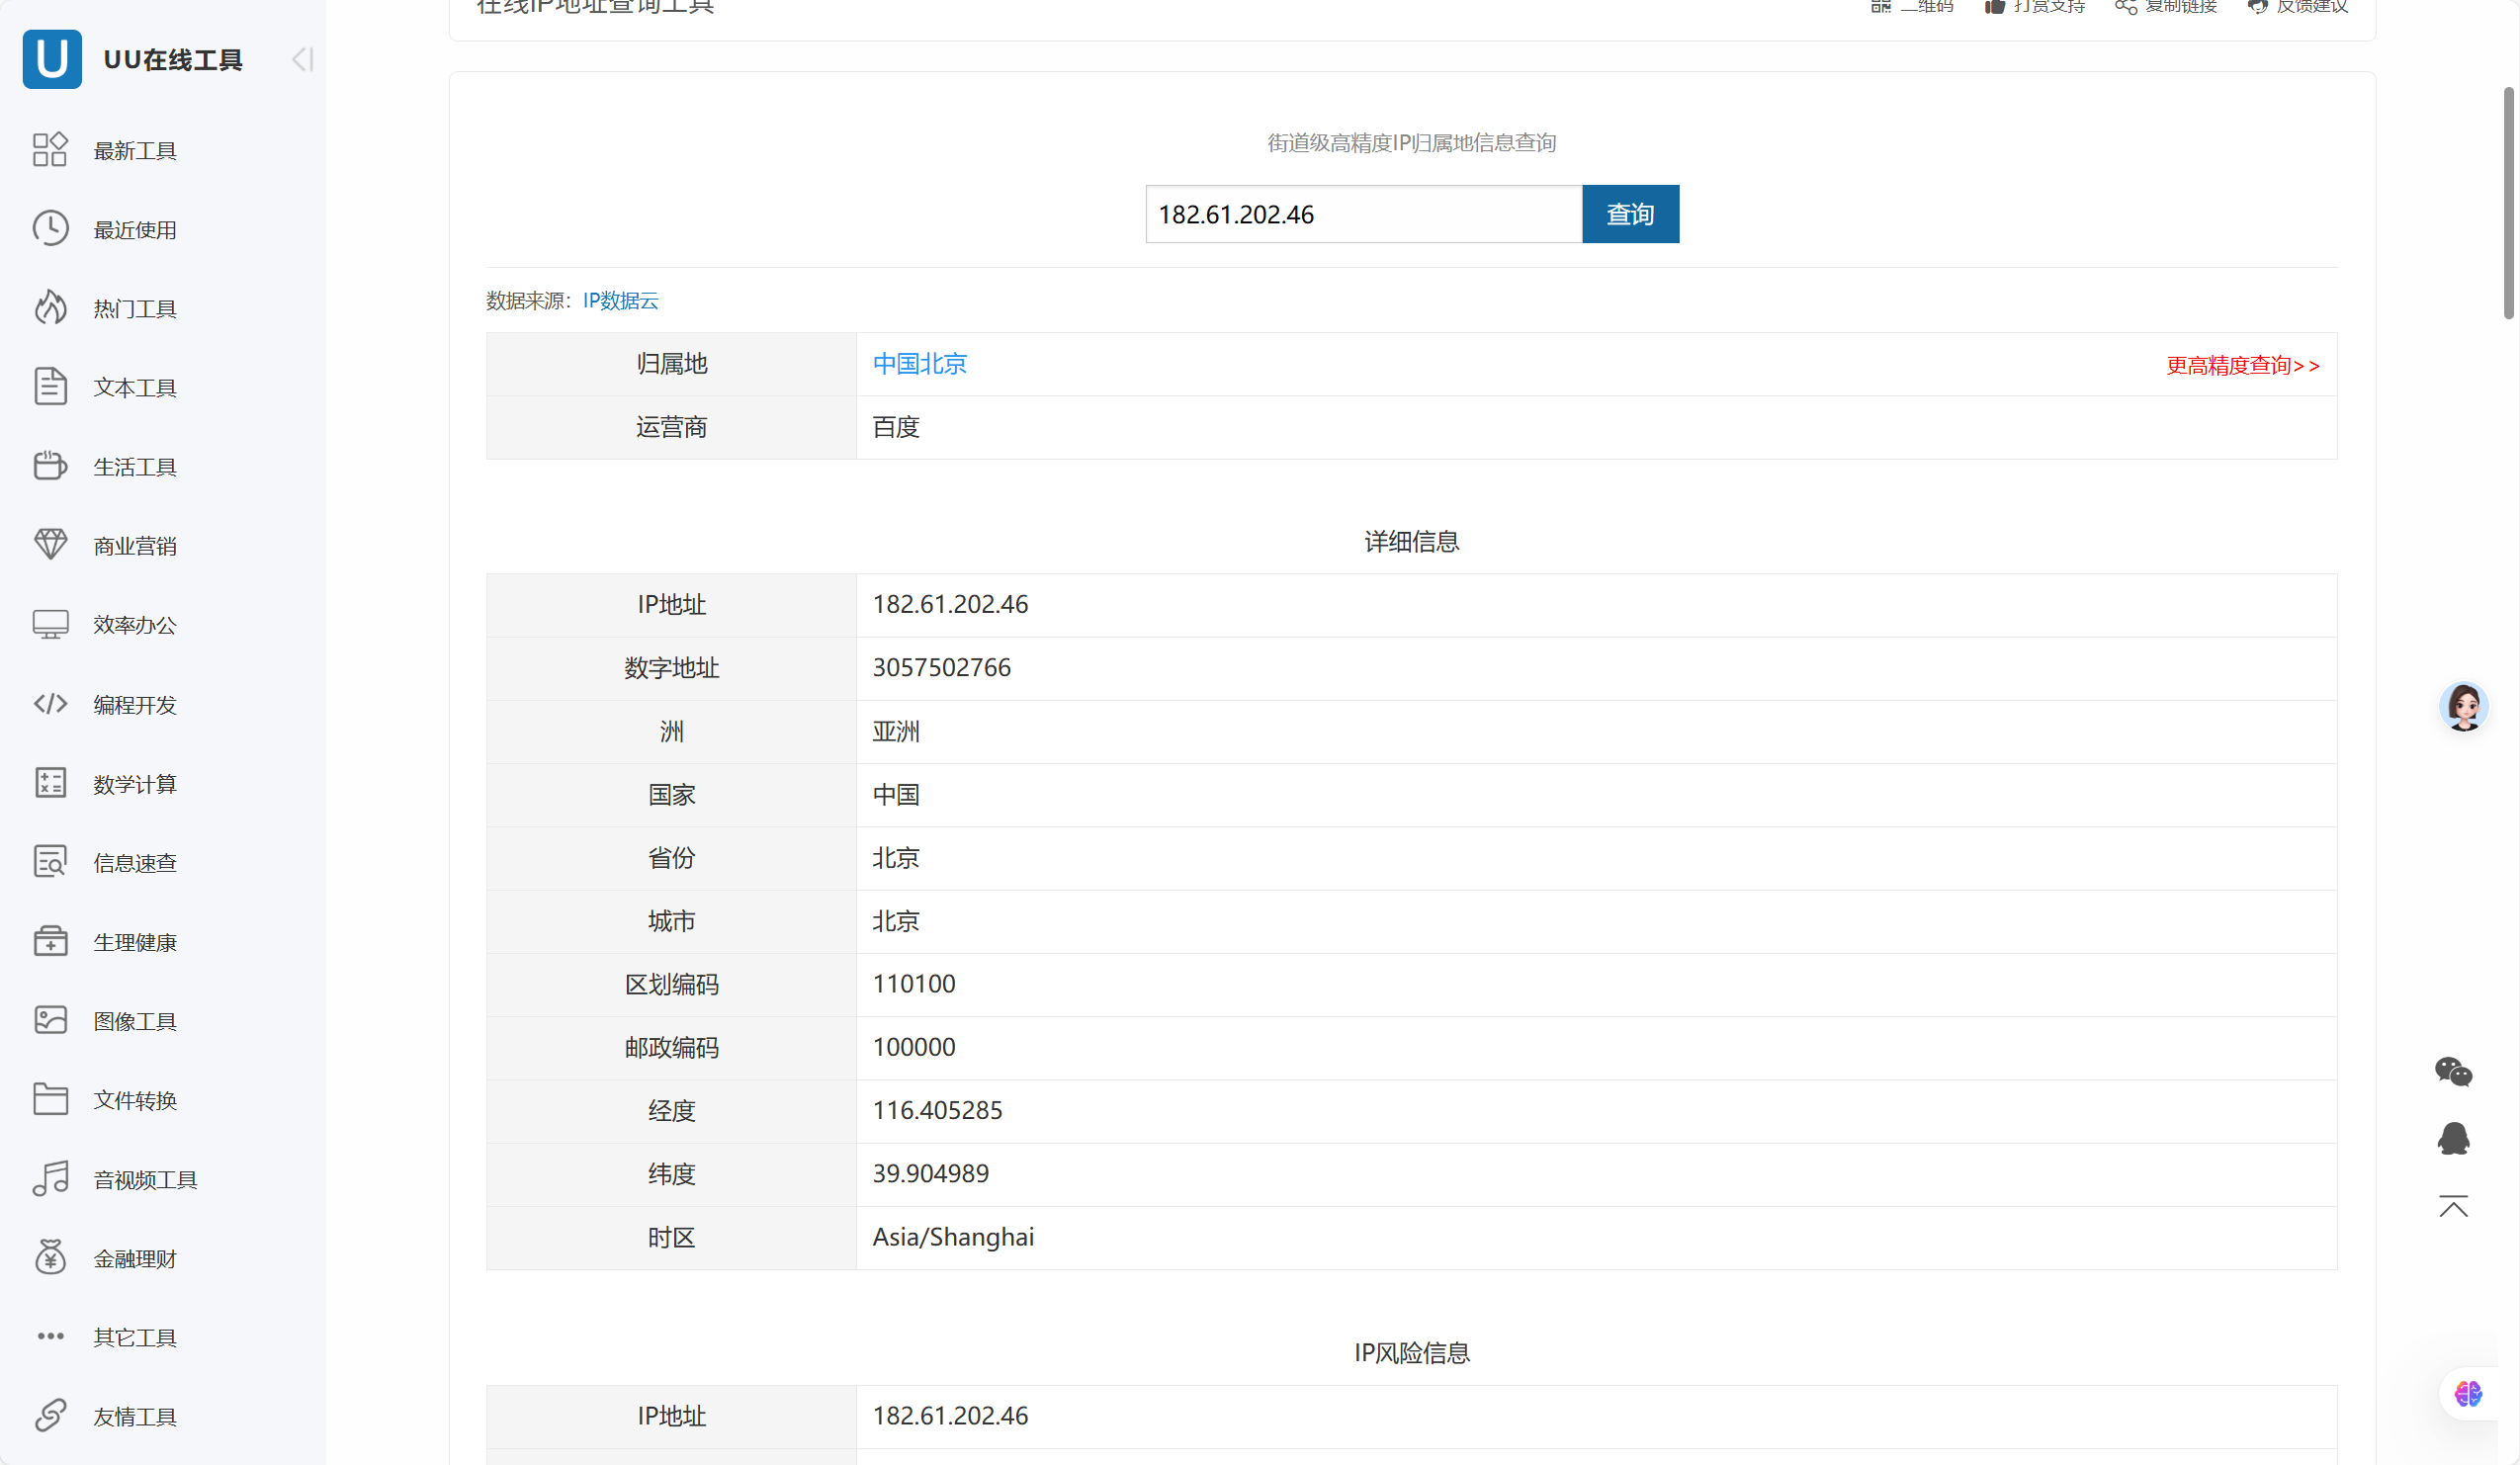The width and height of the screenshot is (2520, 1465).
Task: Select the 音视频工具 sidebar icon
Action: pos(51,1178)
